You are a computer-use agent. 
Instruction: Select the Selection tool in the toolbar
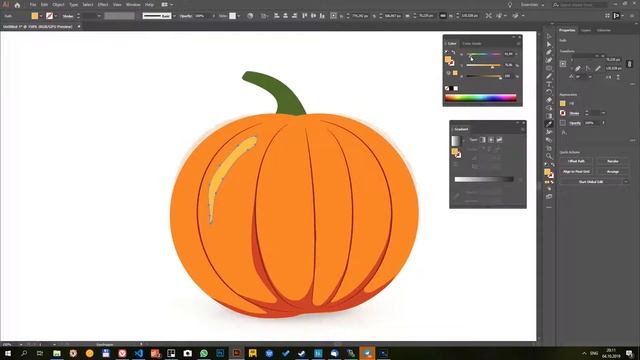[x=549, y=36]
